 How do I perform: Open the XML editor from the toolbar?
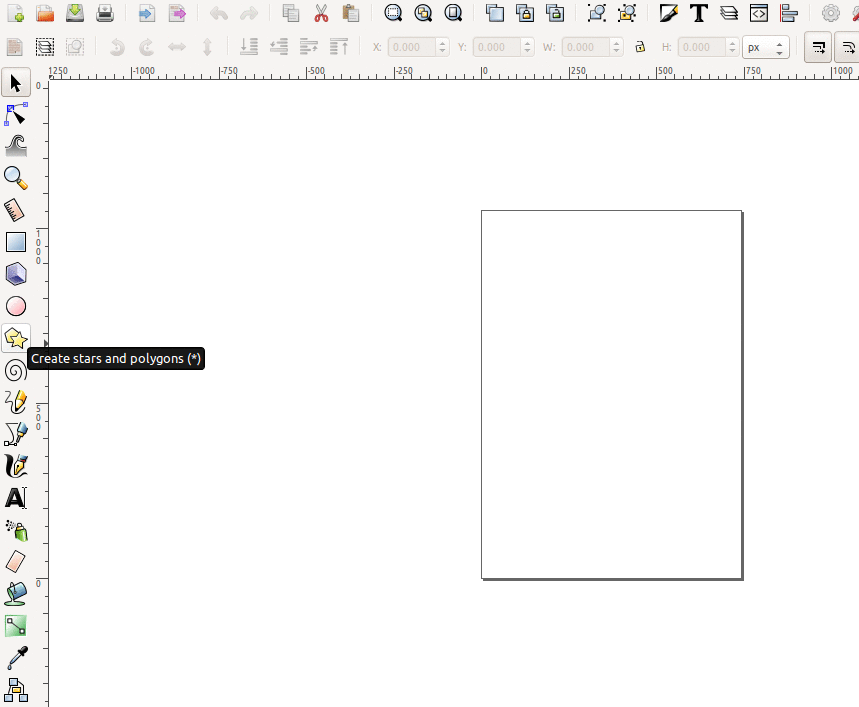[x=760, y=13]
